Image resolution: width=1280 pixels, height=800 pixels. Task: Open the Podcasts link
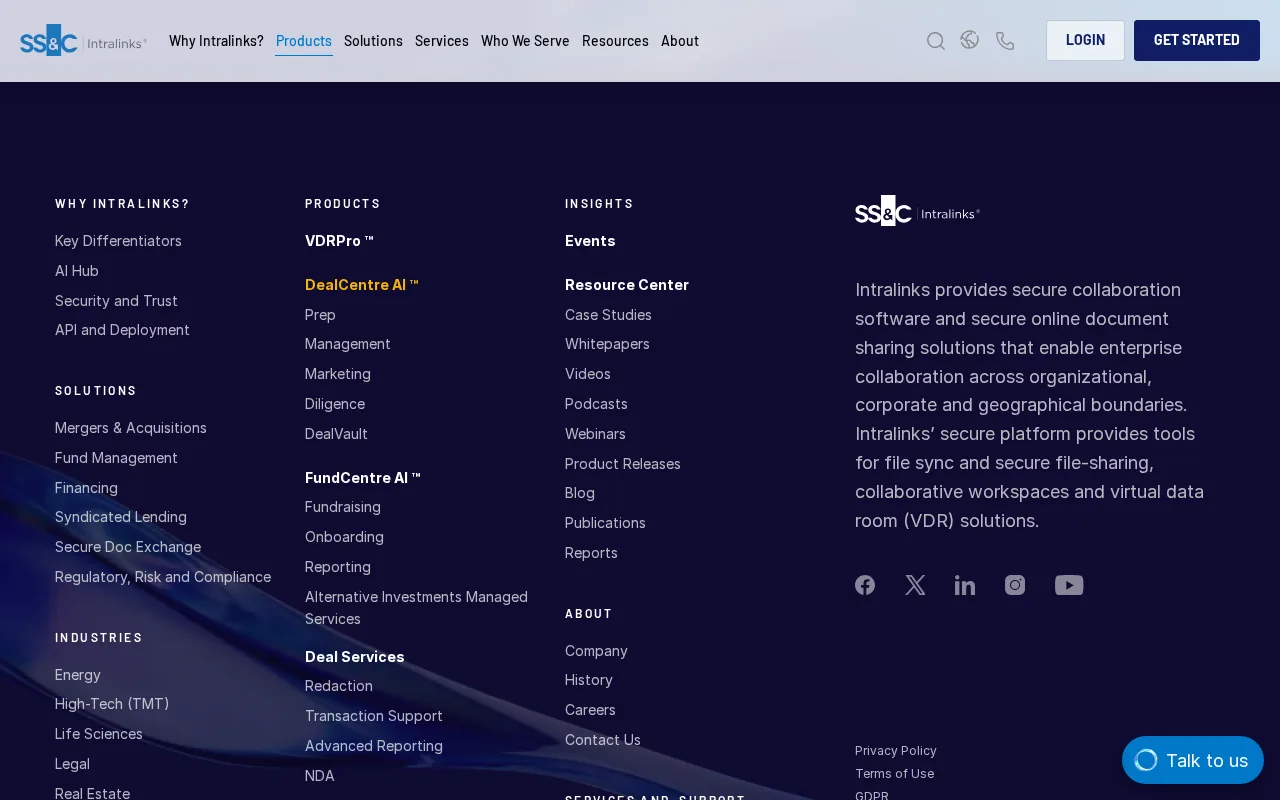coord(596,404)
